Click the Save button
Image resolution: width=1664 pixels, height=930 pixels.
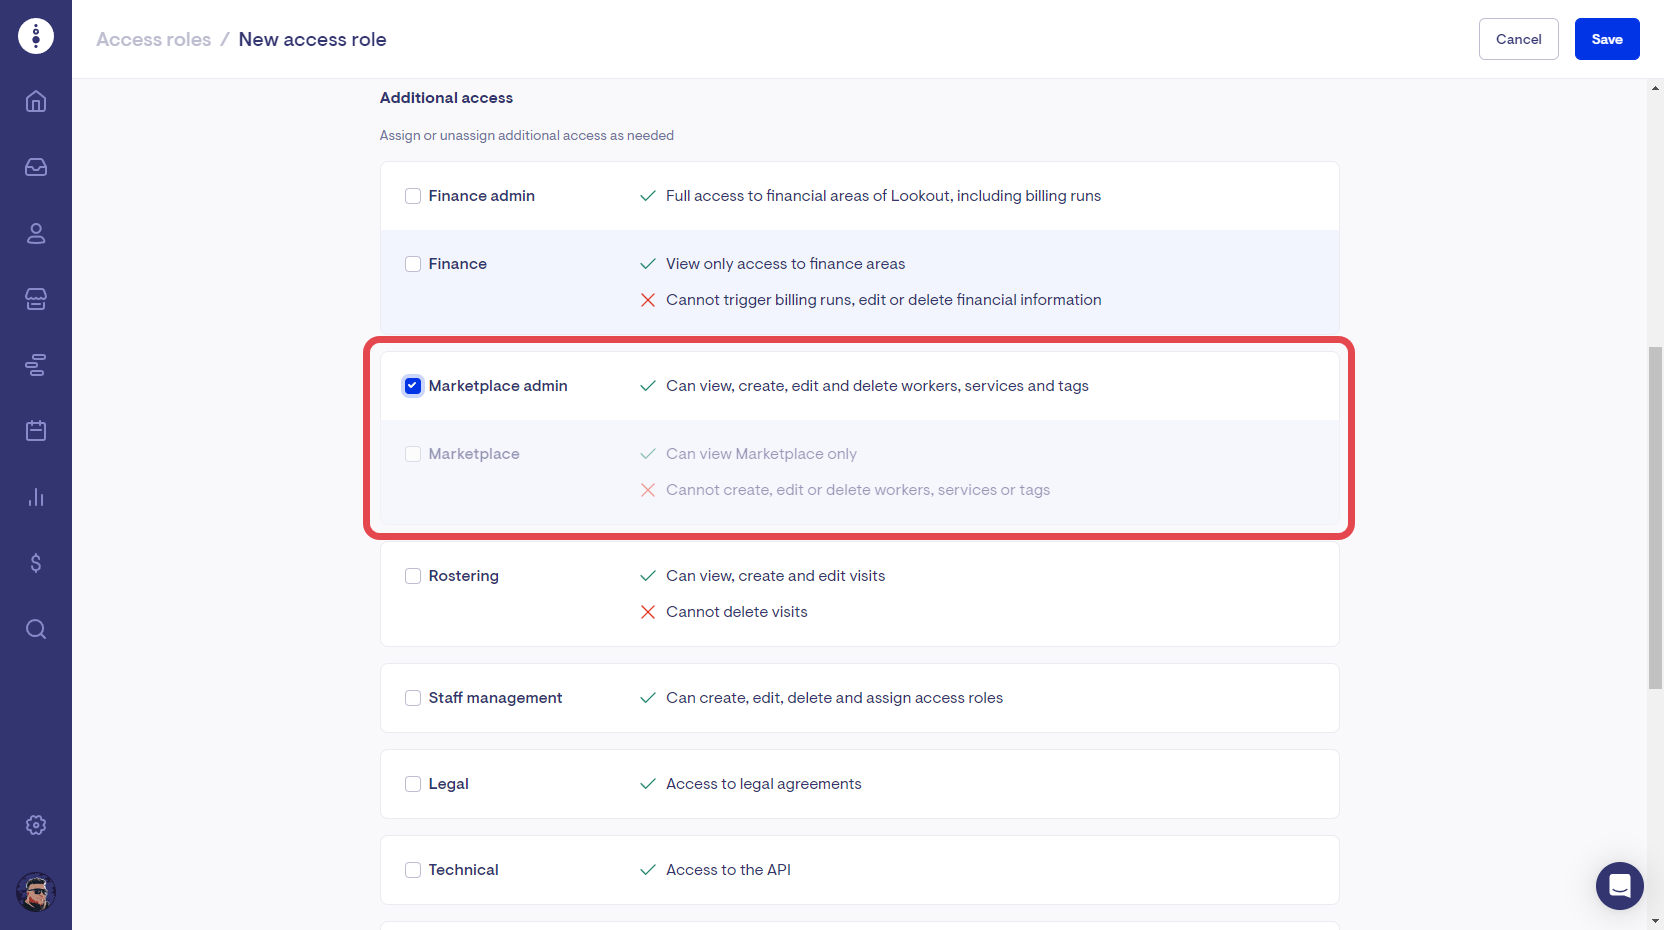pos(1606,39)
